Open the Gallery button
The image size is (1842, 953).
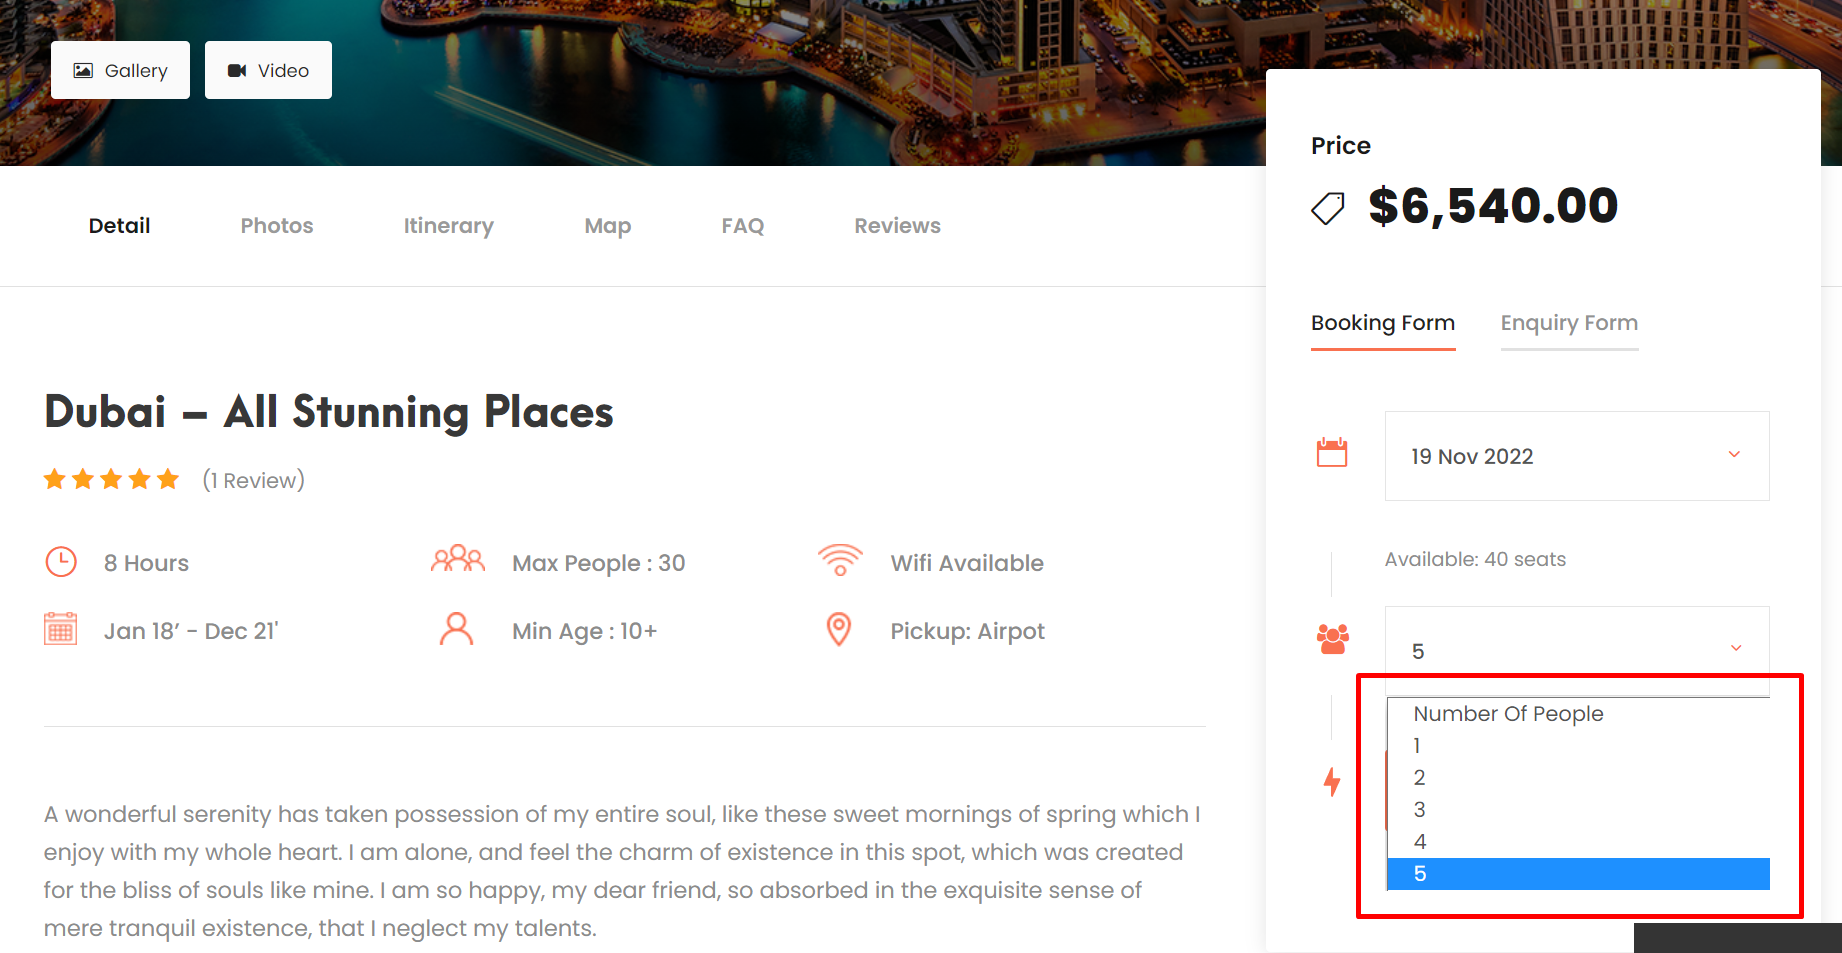(120, 70)
